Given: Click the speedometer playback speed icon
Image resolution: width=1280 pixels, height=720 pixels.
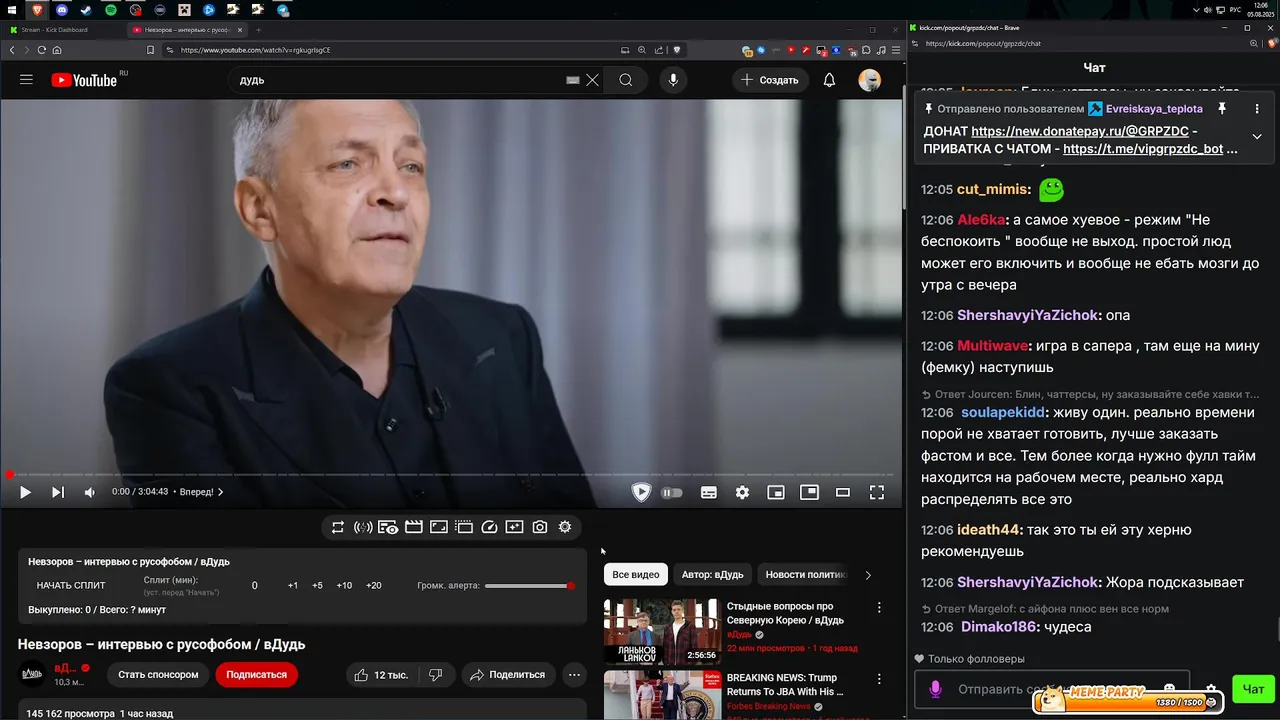Looking at the screenshot, I should tap(489, 527).
